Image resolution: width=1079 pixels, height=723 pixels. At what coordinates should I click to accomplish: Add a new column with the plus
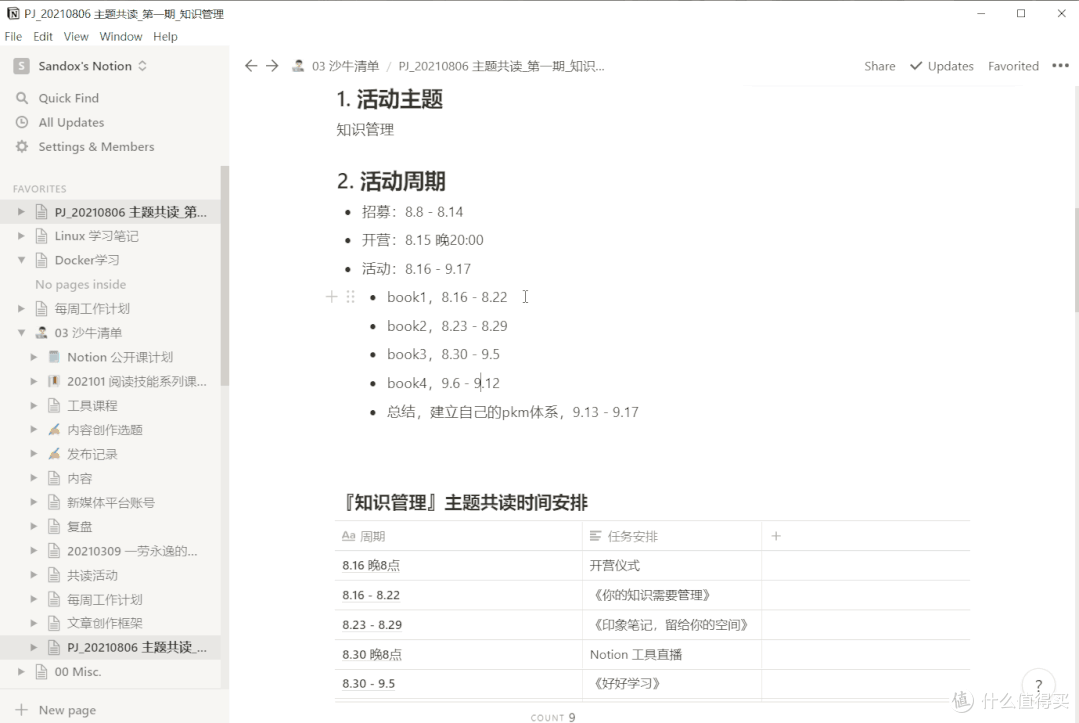pyautogui.click(x=775, y=536)
